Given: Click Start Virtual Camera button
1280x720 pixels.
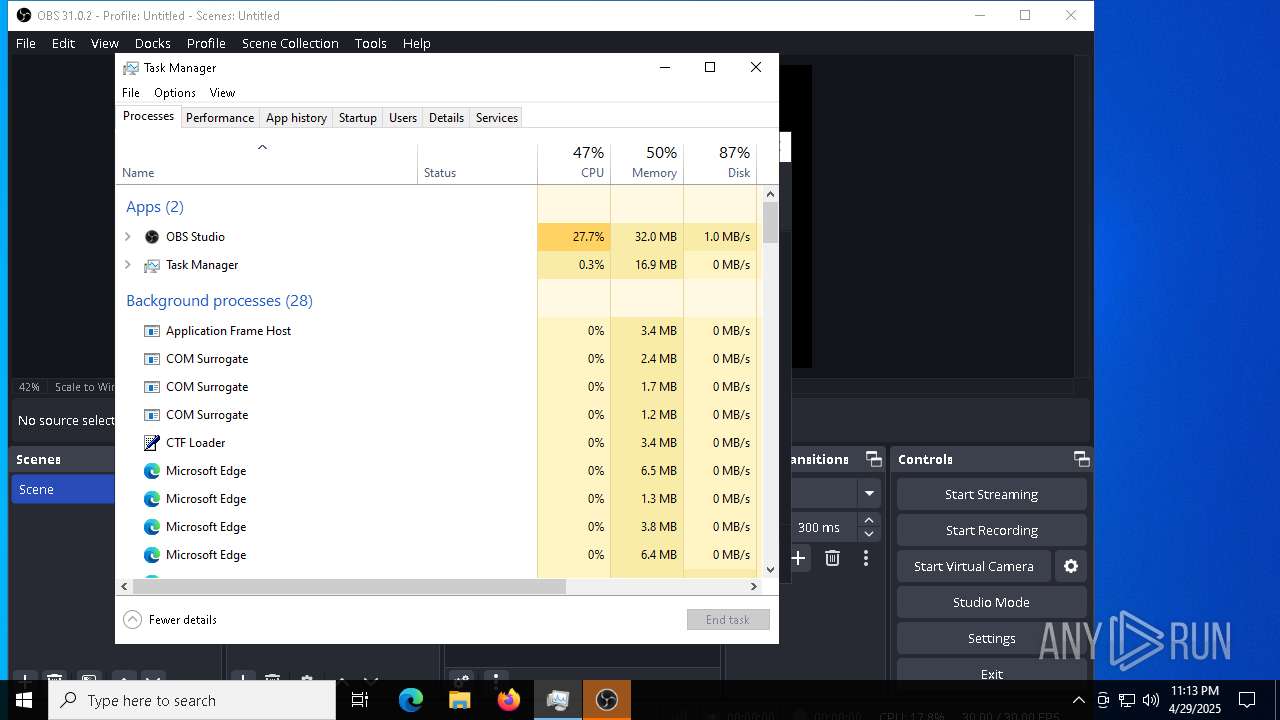Looking at the screenshot, I should point(974,566).
